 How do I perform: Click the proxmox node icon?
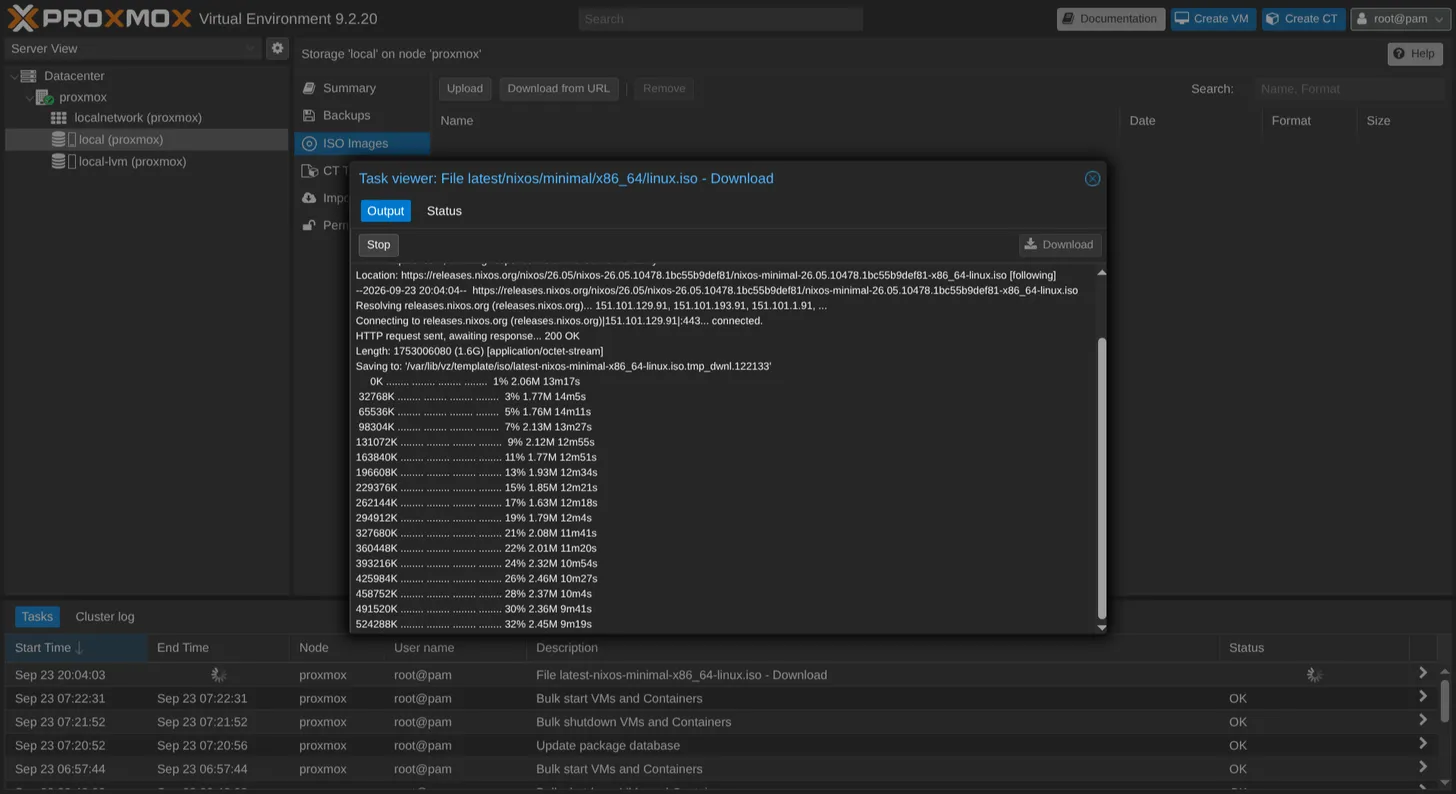pos(44,97)
